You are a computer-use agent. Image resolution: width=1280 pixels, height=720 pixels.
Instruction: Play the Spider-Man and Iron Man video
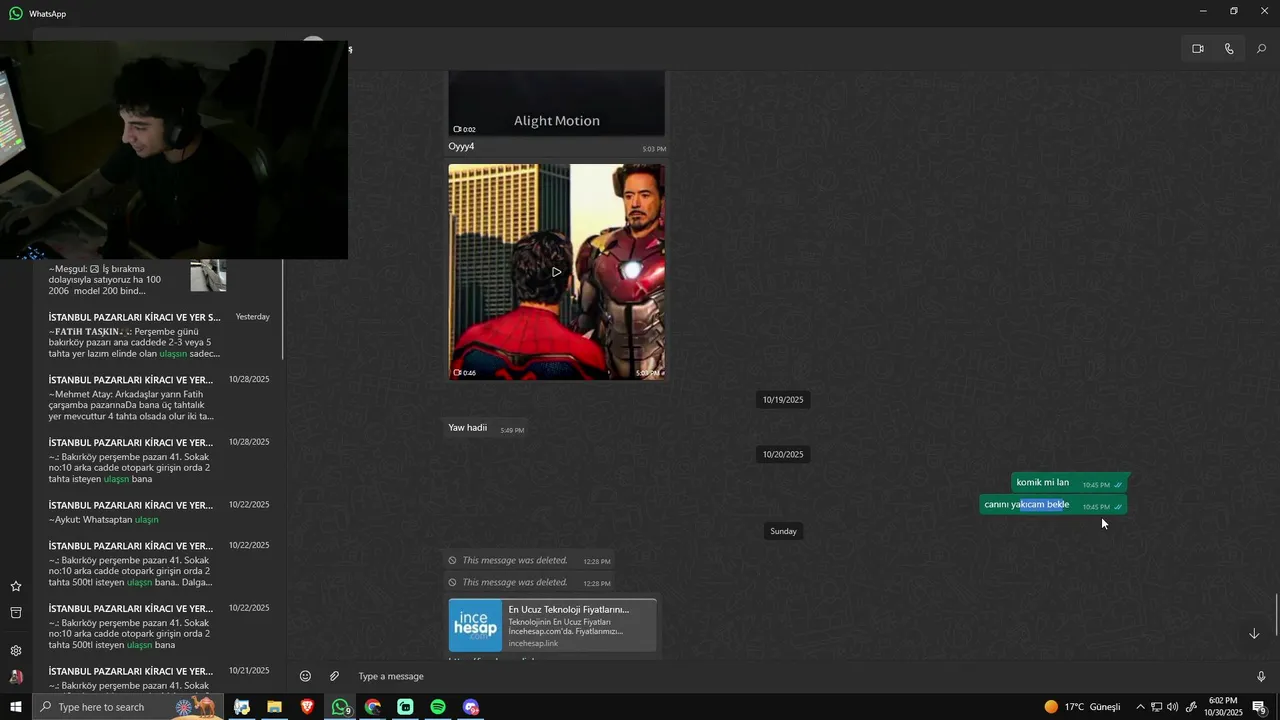[557, 272]
